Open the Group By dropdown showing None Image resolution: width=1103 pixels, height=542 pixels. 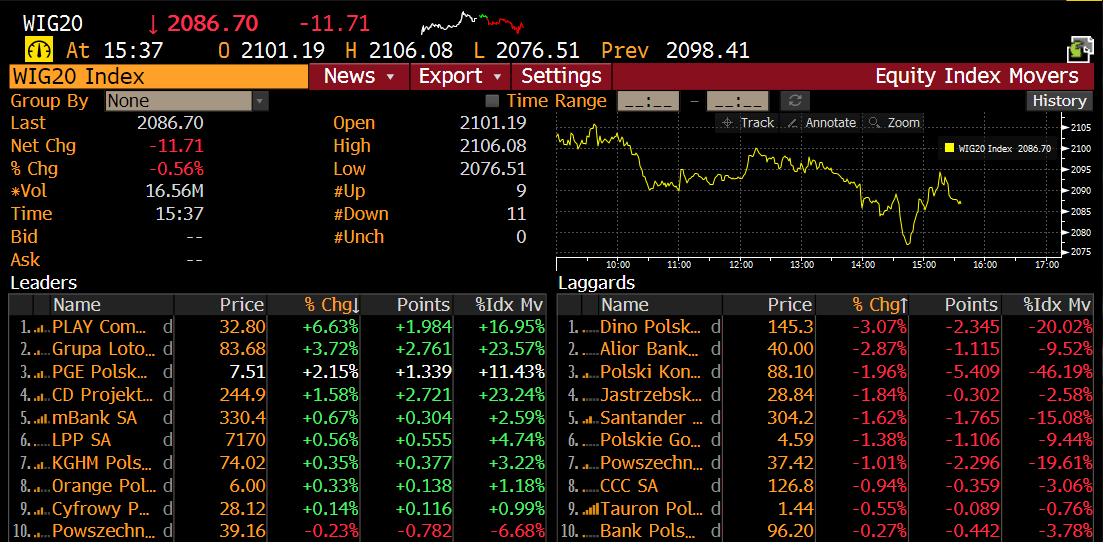[187, 101]
